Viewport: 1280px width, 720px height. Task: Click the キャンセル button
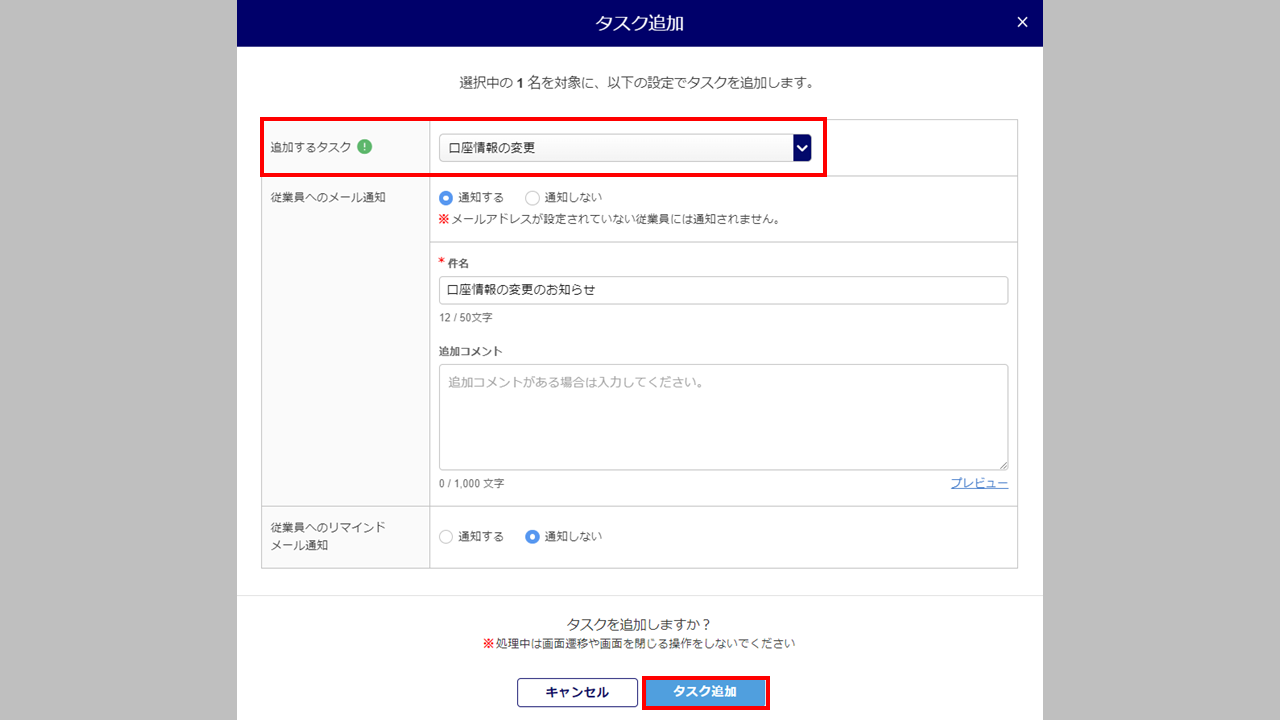click(x=577, y=692)
